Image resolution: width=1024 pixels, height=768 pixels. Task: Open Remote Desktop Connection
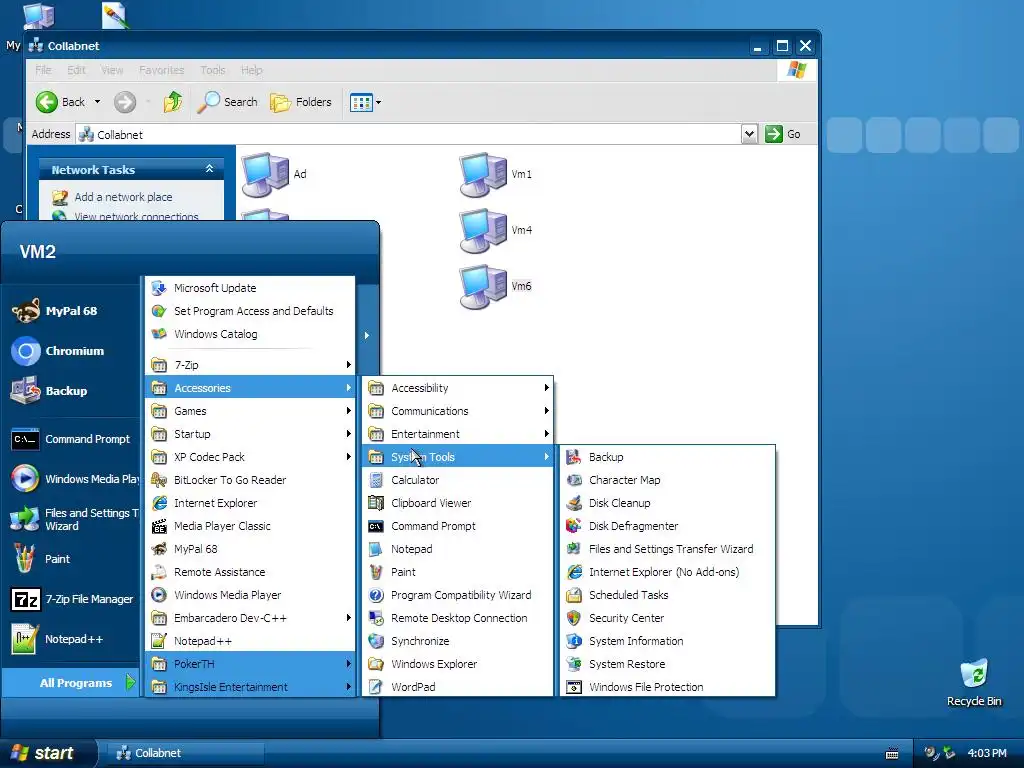pyautogui.click(x=457, y=618)
